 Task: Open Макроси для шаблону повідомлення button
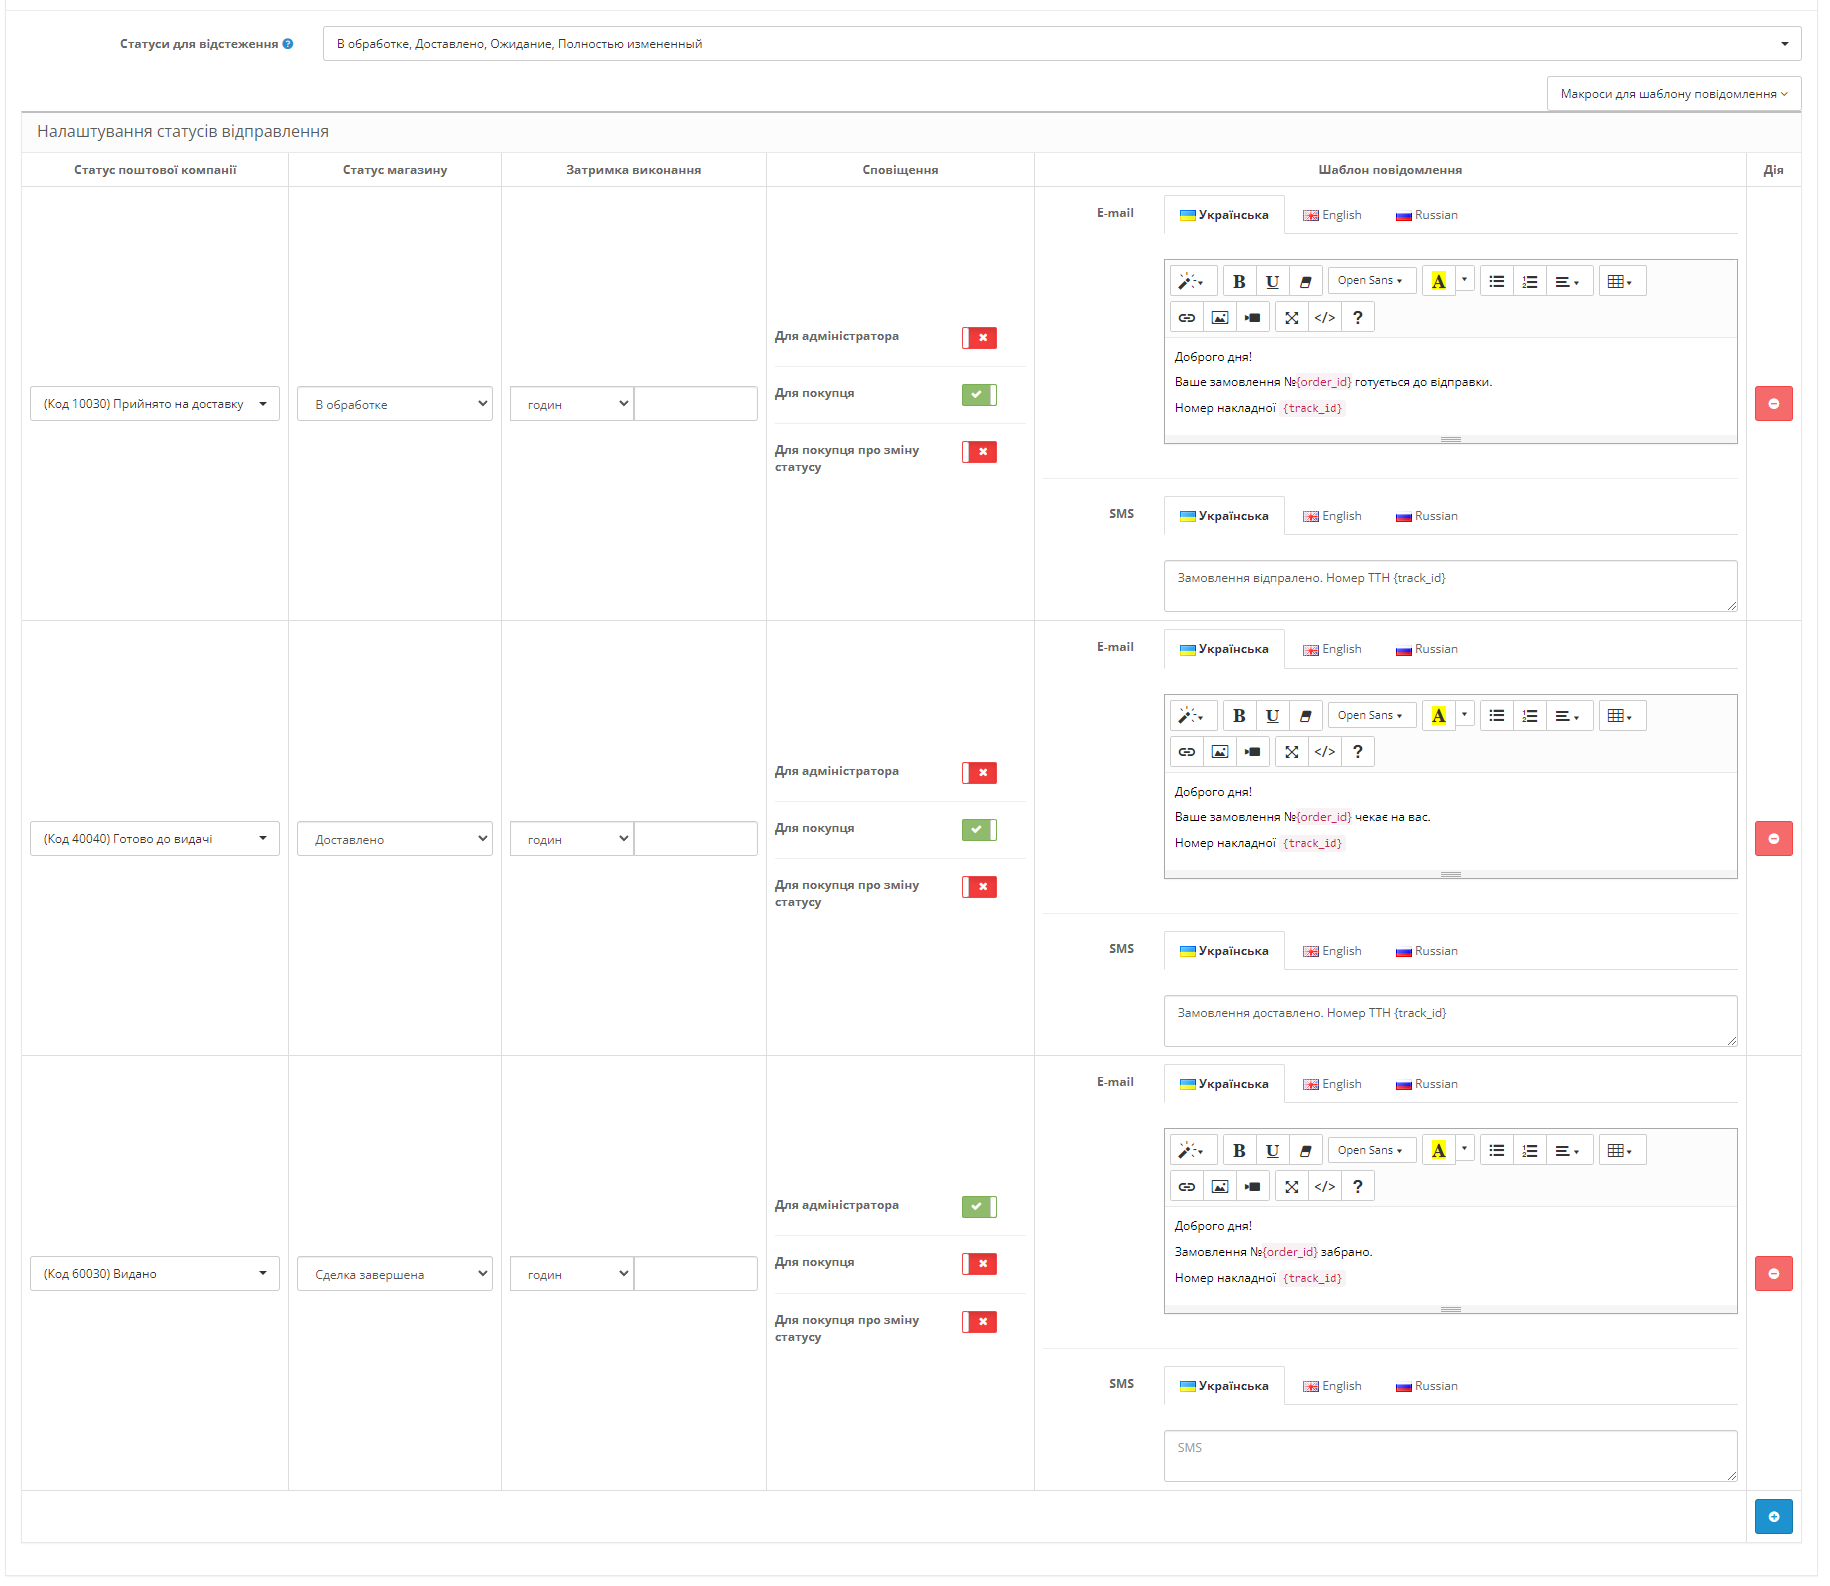(x=1674, y=94)
